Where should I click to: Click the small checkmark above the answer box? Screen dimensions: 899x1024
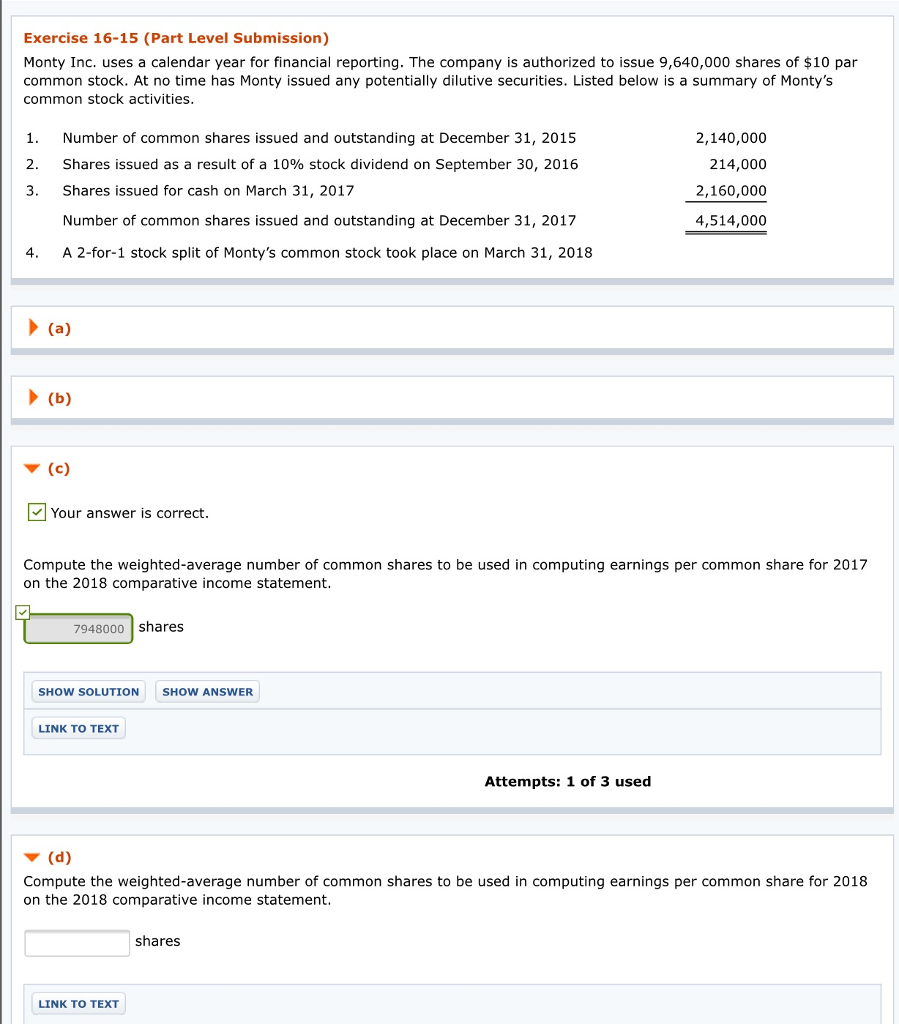tap(22, 611)
